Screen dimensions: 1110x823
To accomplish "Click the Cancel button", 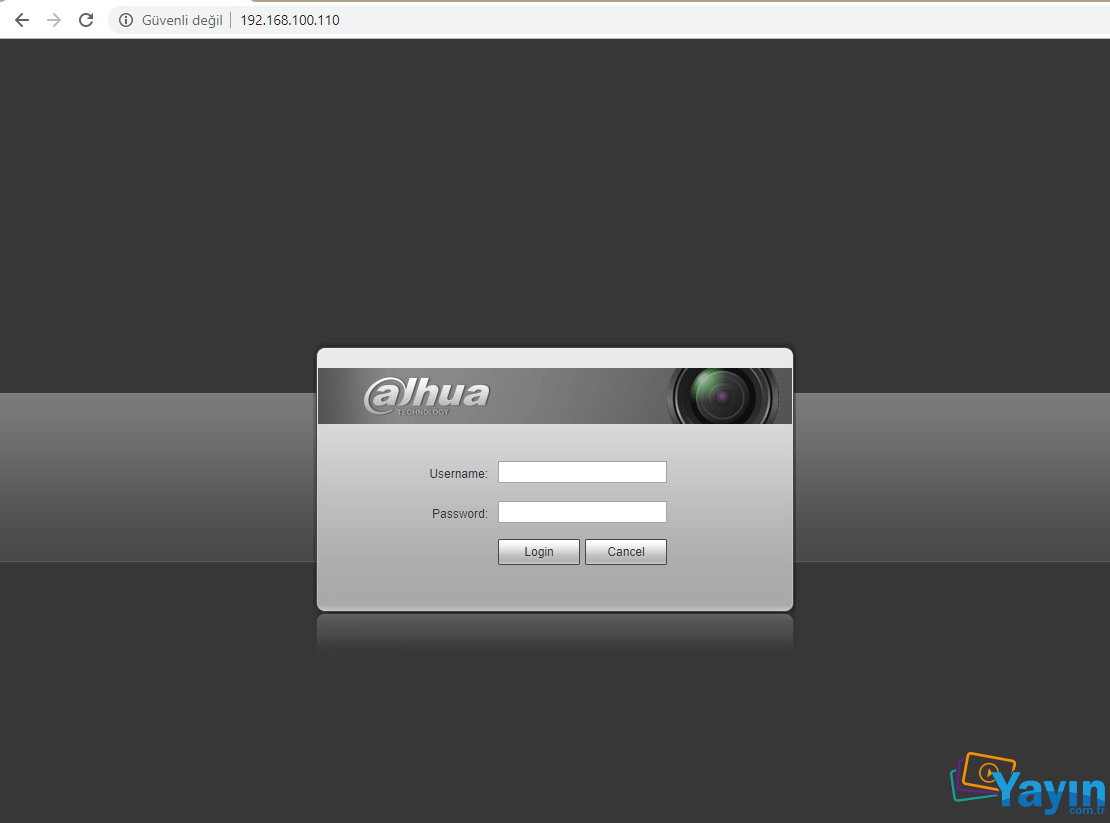I will point(626,552).
